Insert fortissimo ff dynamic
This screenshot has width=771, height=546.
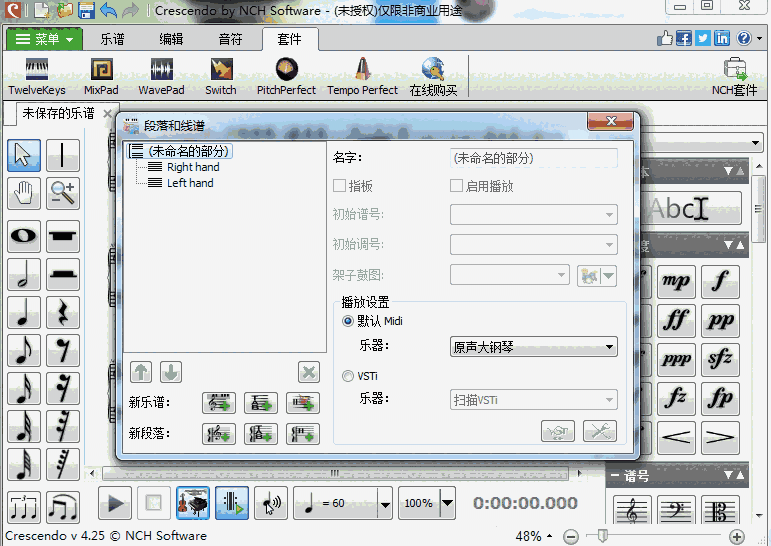point(676,320)
